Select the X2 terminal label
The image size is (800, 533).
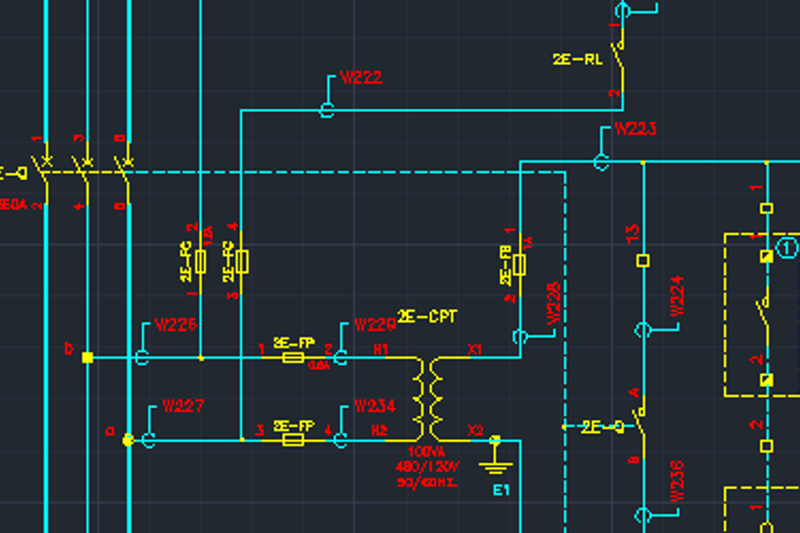(476, 430)
